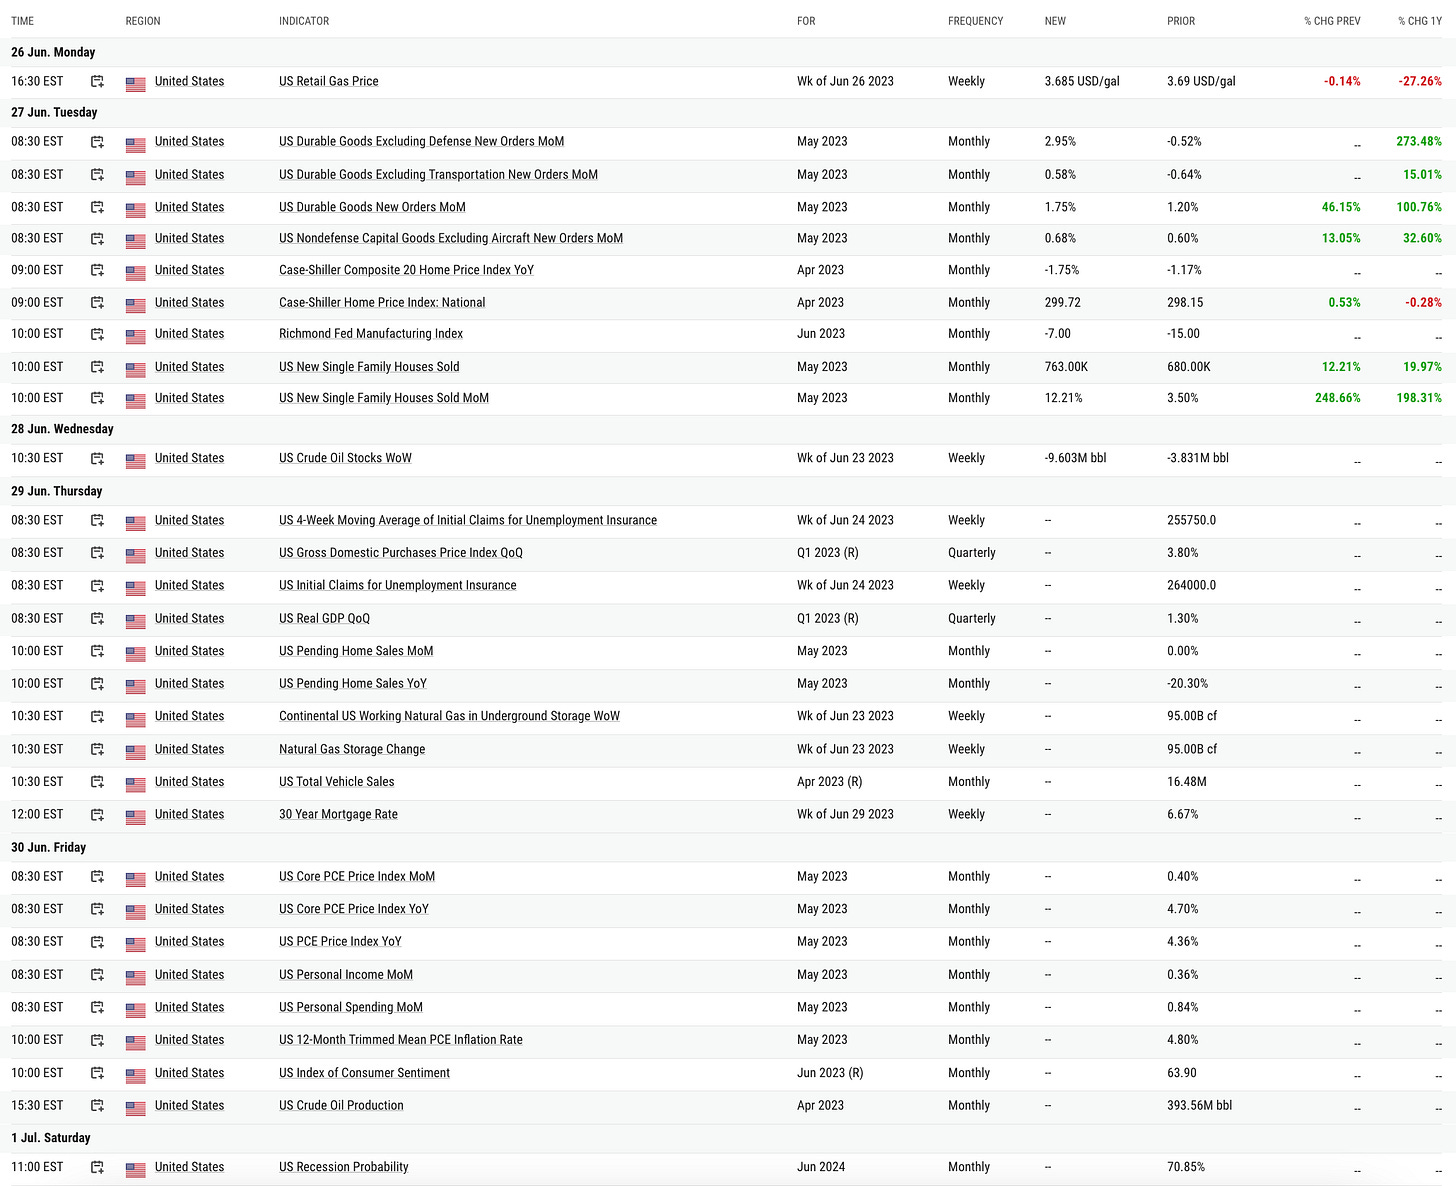Open US 4-Week Moving Average of Initial Claims link
This screenshot has height=1186, width=1456.
(x=468, y=520)
